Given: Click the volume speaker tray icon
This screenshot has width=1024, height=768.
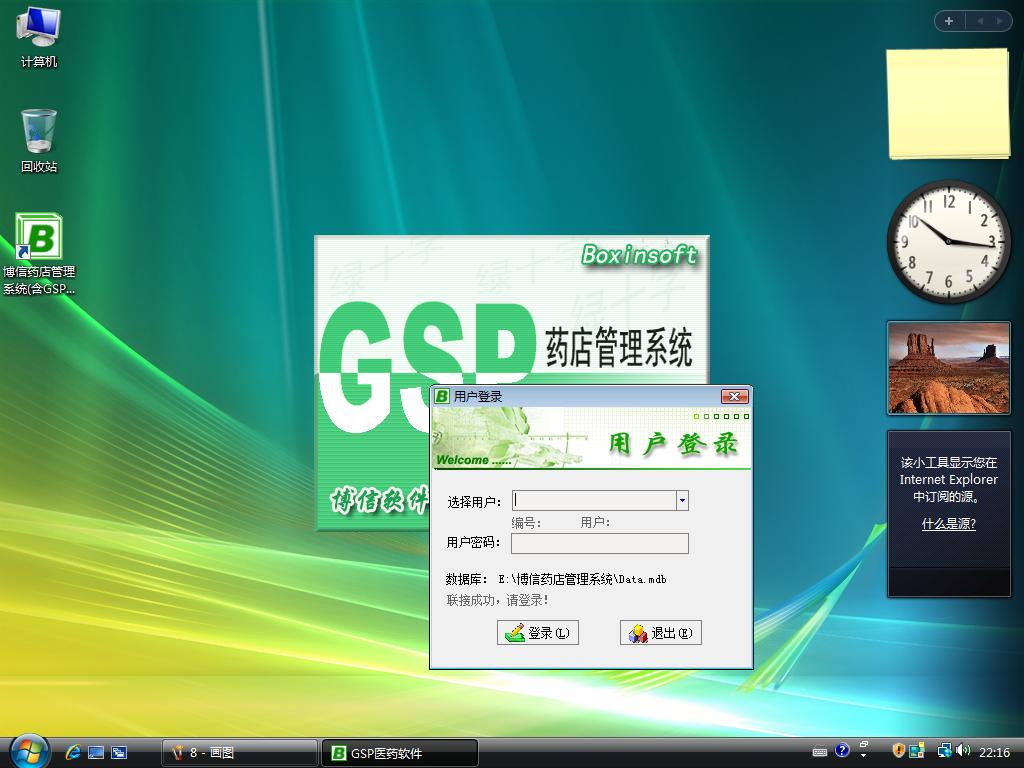Looking at the screenshot, I should pos(962,751).
